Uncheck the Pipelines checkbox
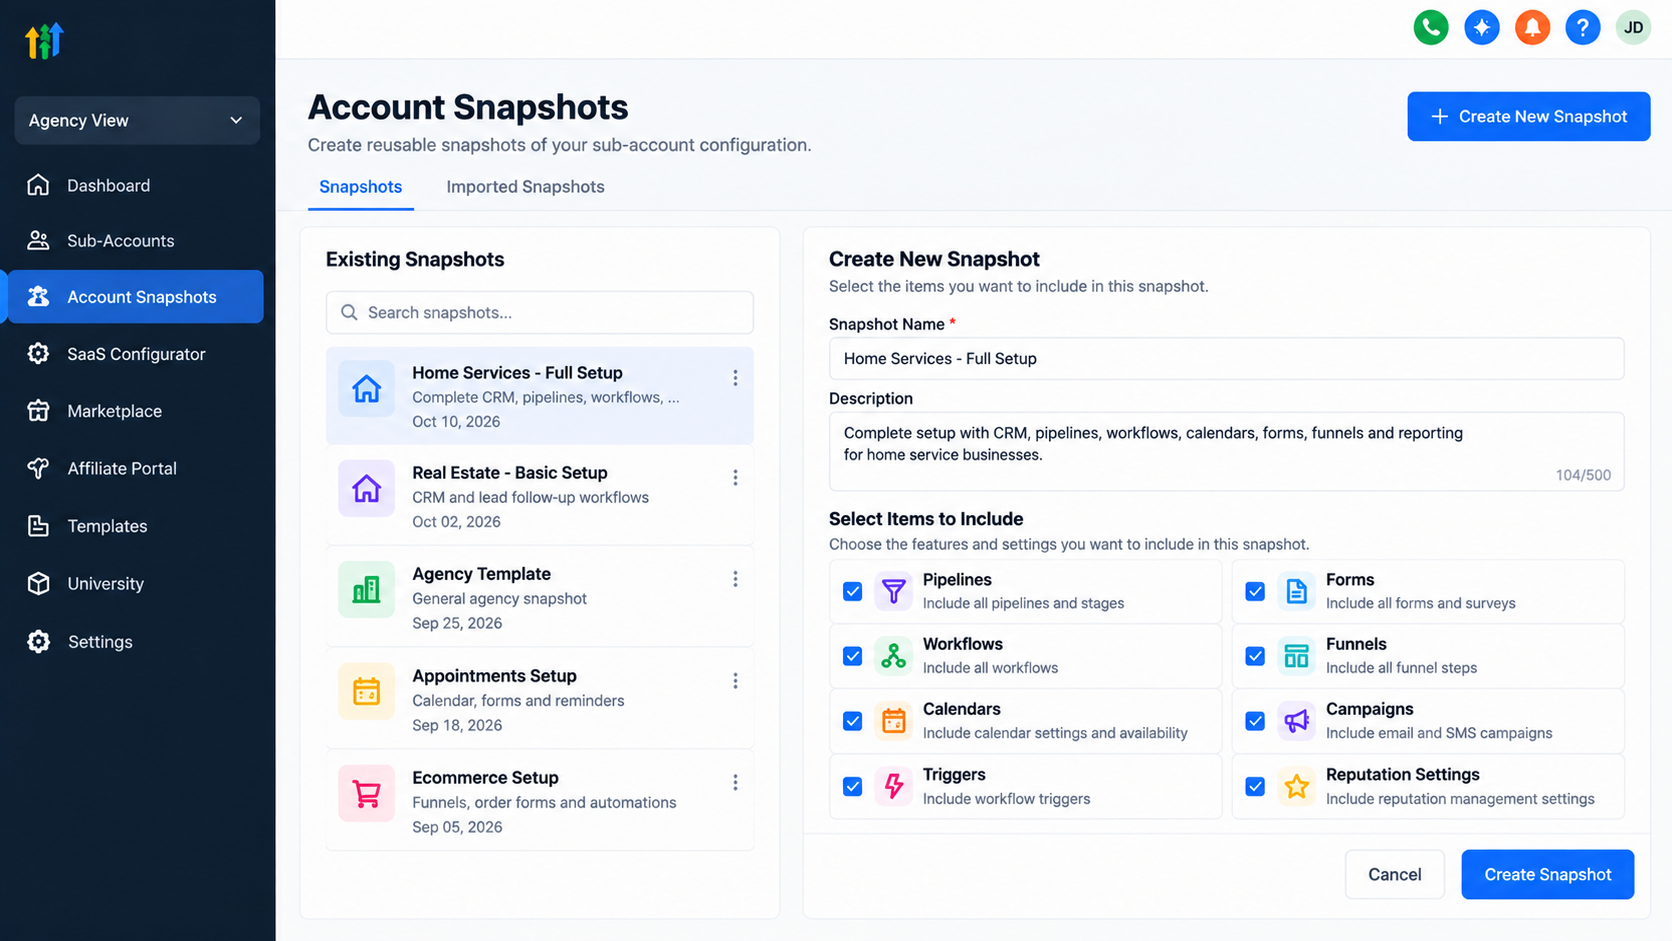The width and height of the screenshot is (1672, 941). click(852, 591)
